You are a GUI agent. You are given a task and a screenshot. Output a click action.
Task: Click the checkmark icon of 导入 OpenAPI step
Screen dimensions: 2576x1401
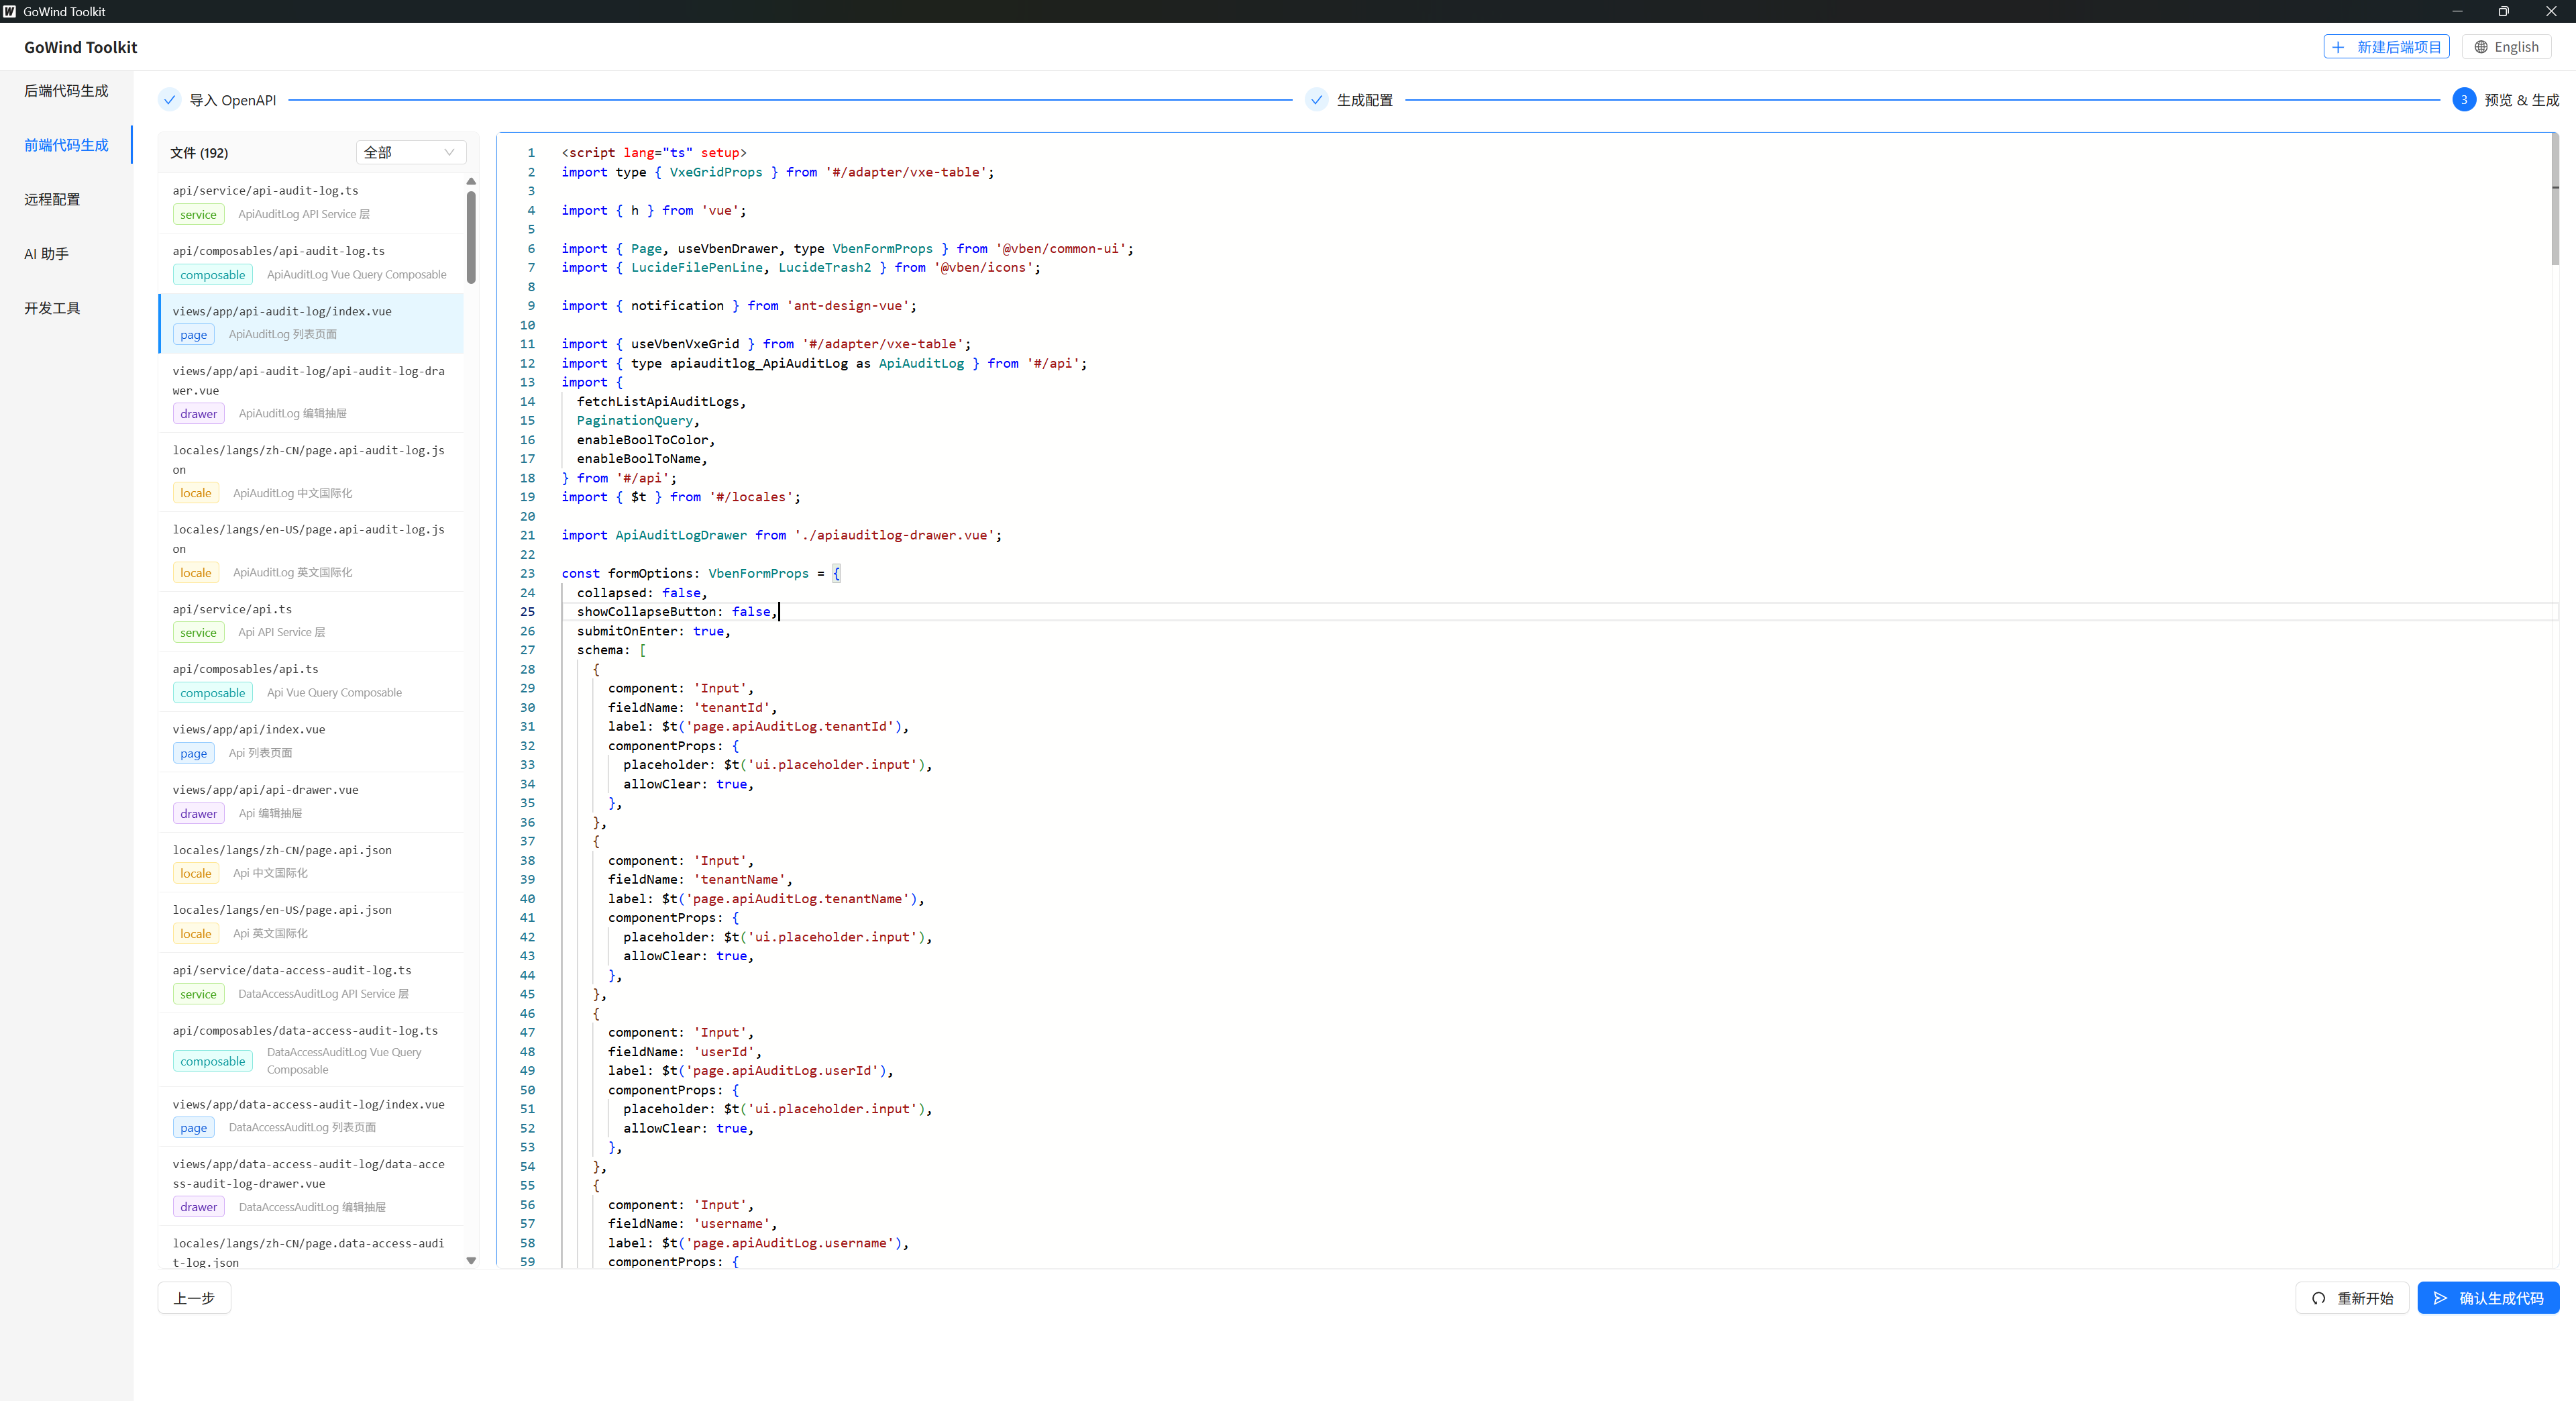(170, 100)
